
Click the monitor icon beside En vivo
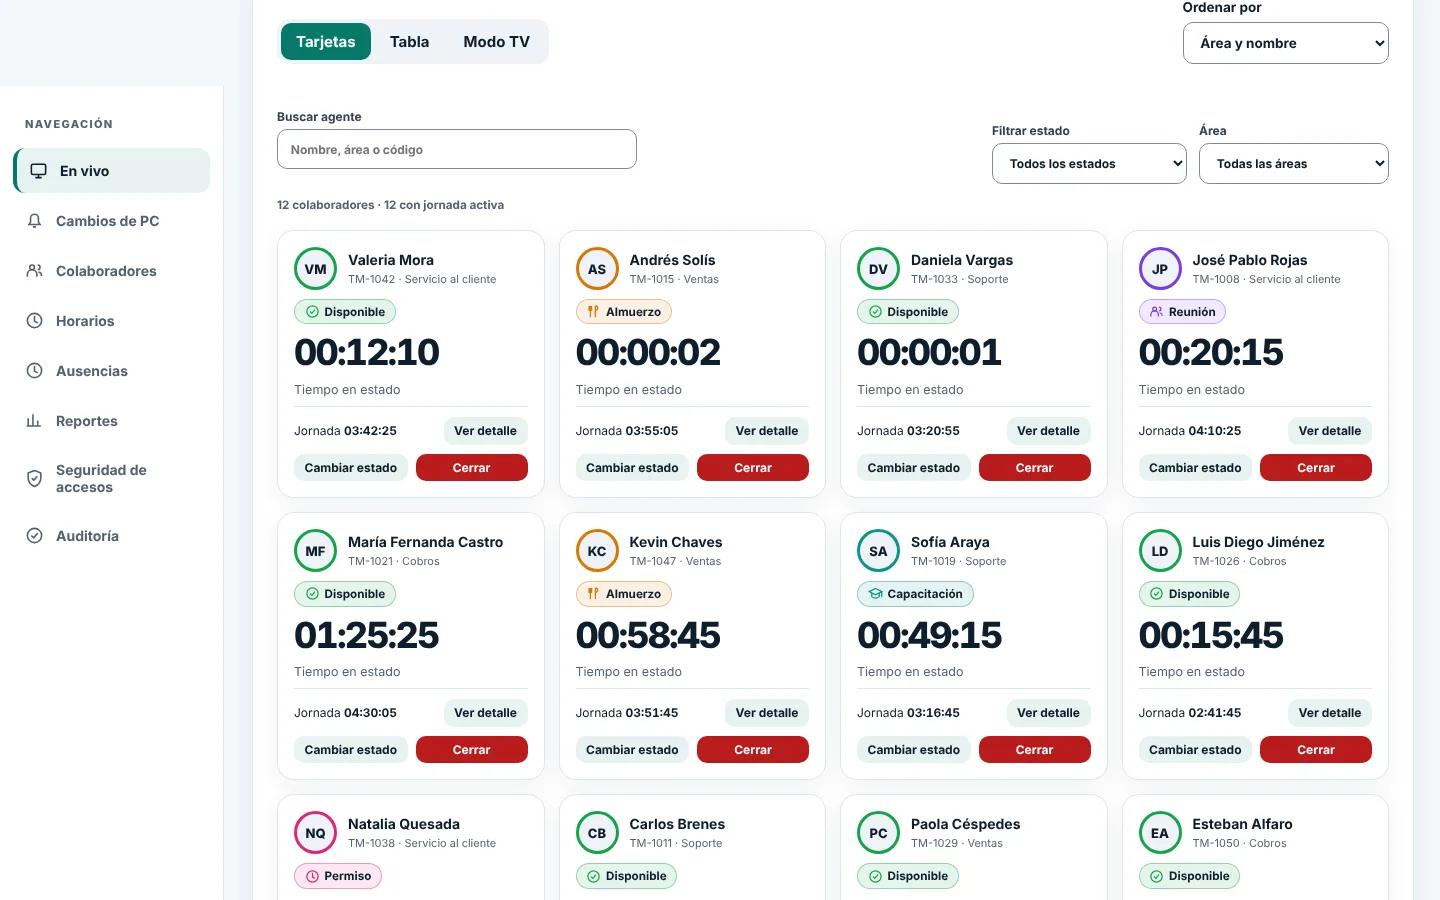pos(38,171)
